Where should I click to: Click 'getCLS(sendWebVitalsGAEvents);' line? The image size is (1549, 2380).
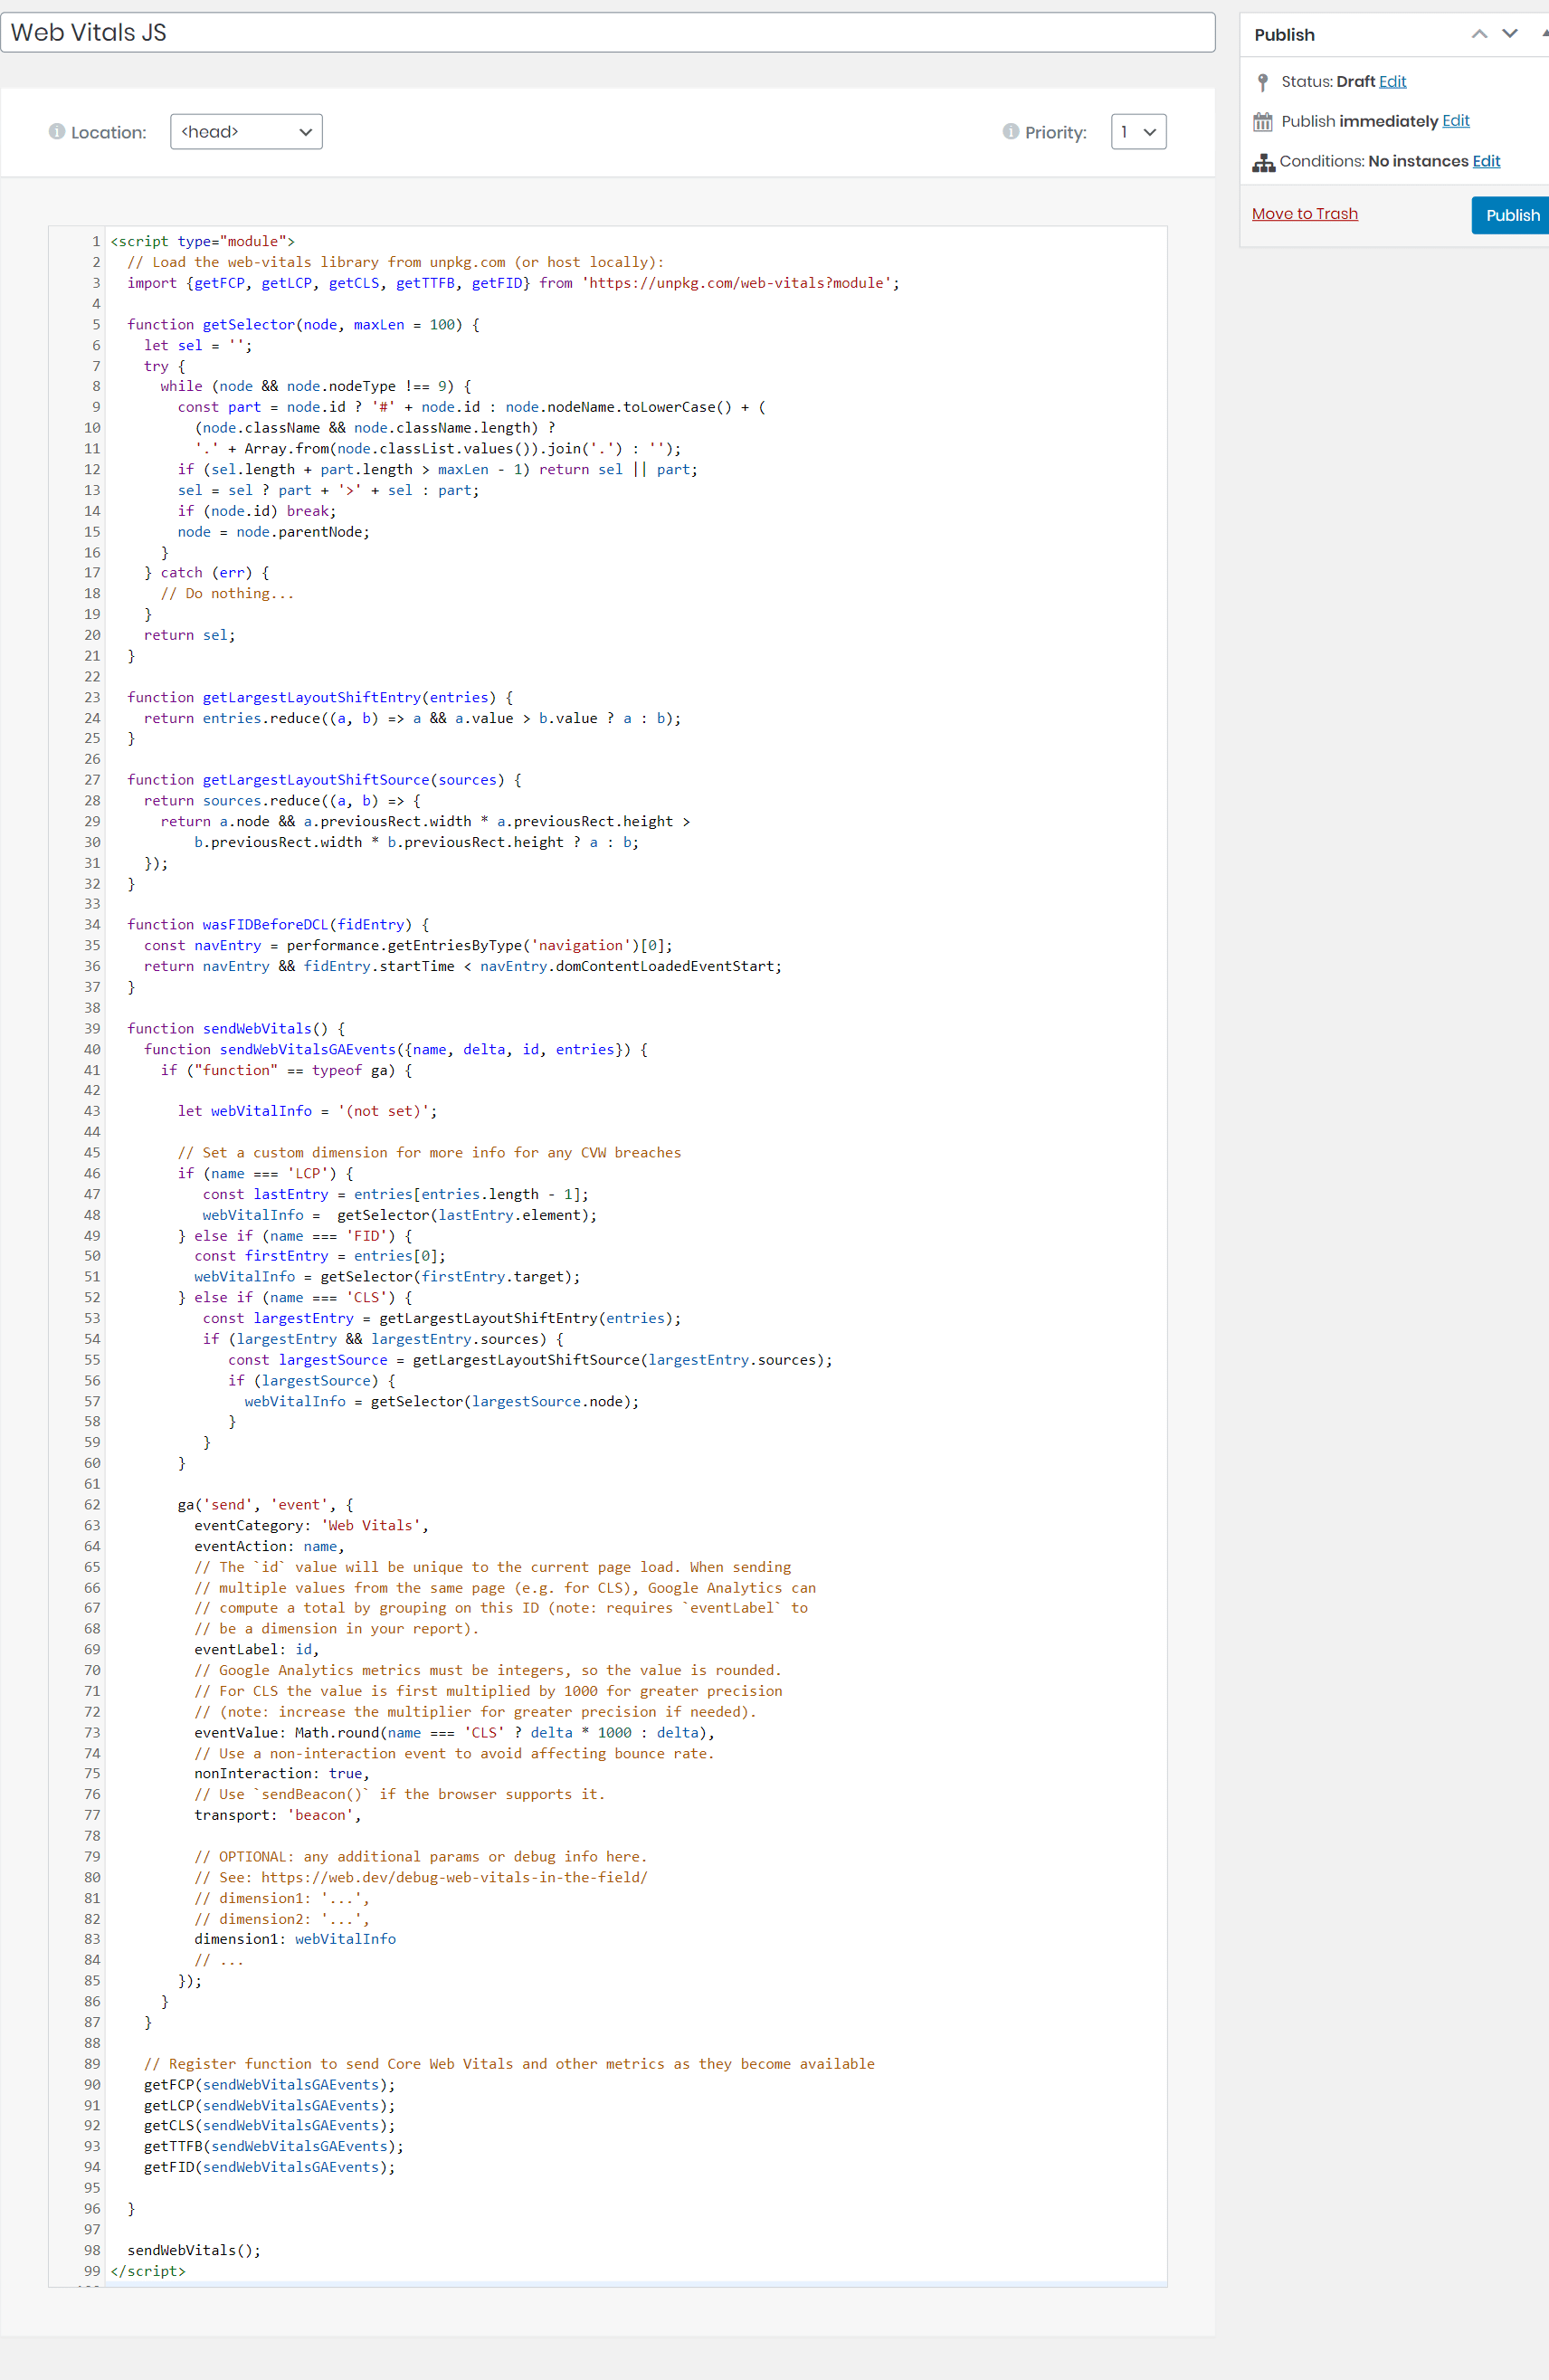pyautogui.click(x=269, y=2126)
